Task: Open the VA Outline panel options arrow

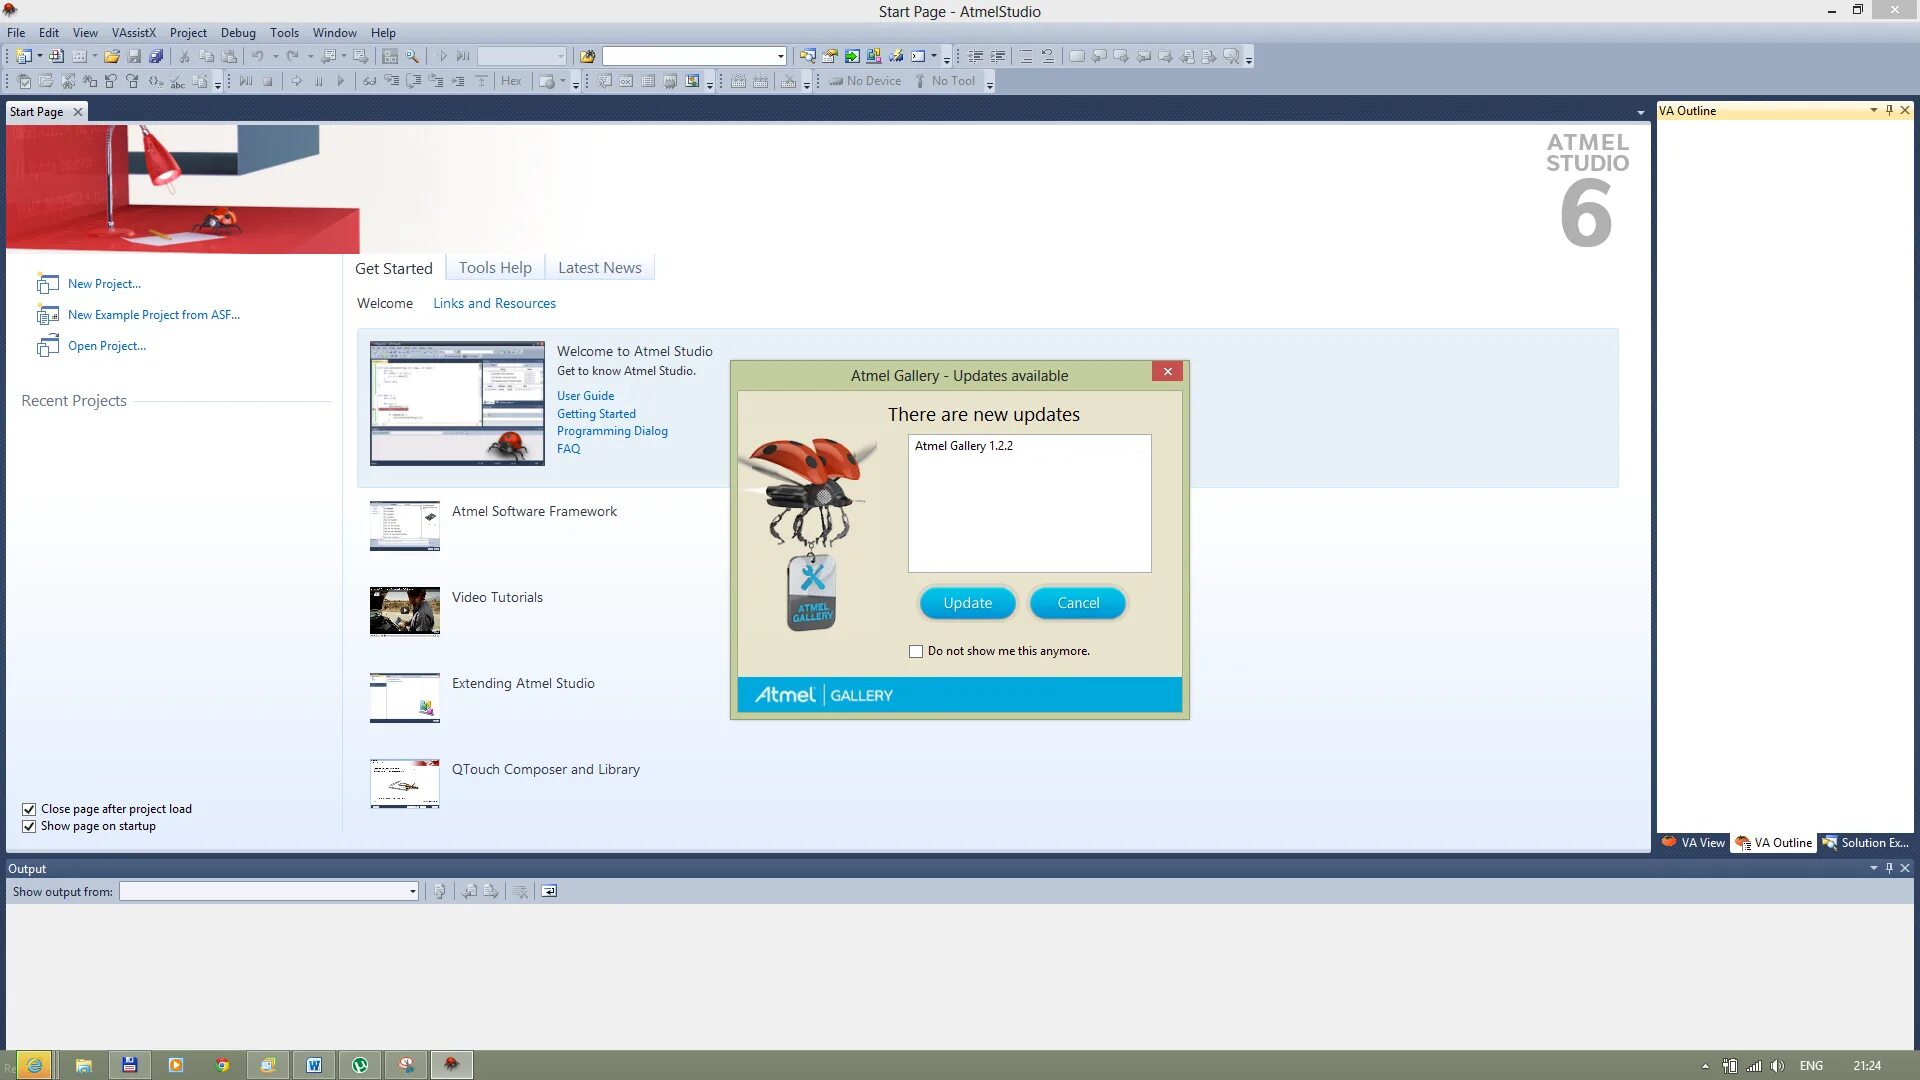Action: [1873, 111]
